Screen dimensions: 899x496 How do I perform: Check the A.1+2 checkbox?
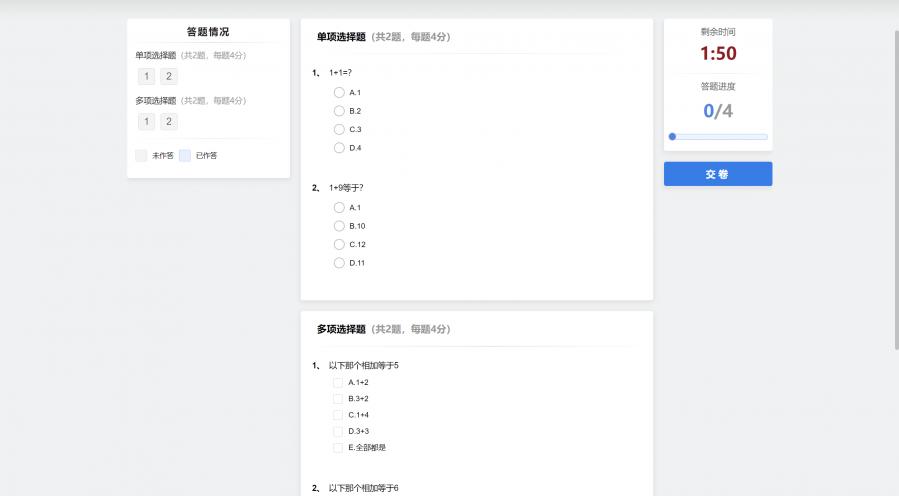click(x=338, y=382)
